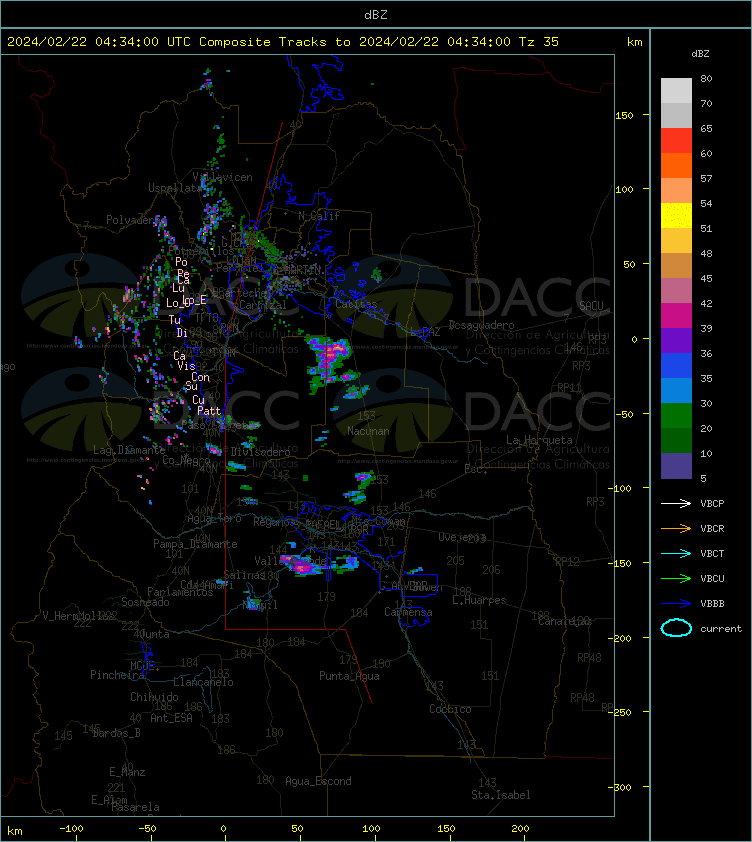
Task: Select the royal blue swatch below 36 dBZ
Action: tap(676, 365)
